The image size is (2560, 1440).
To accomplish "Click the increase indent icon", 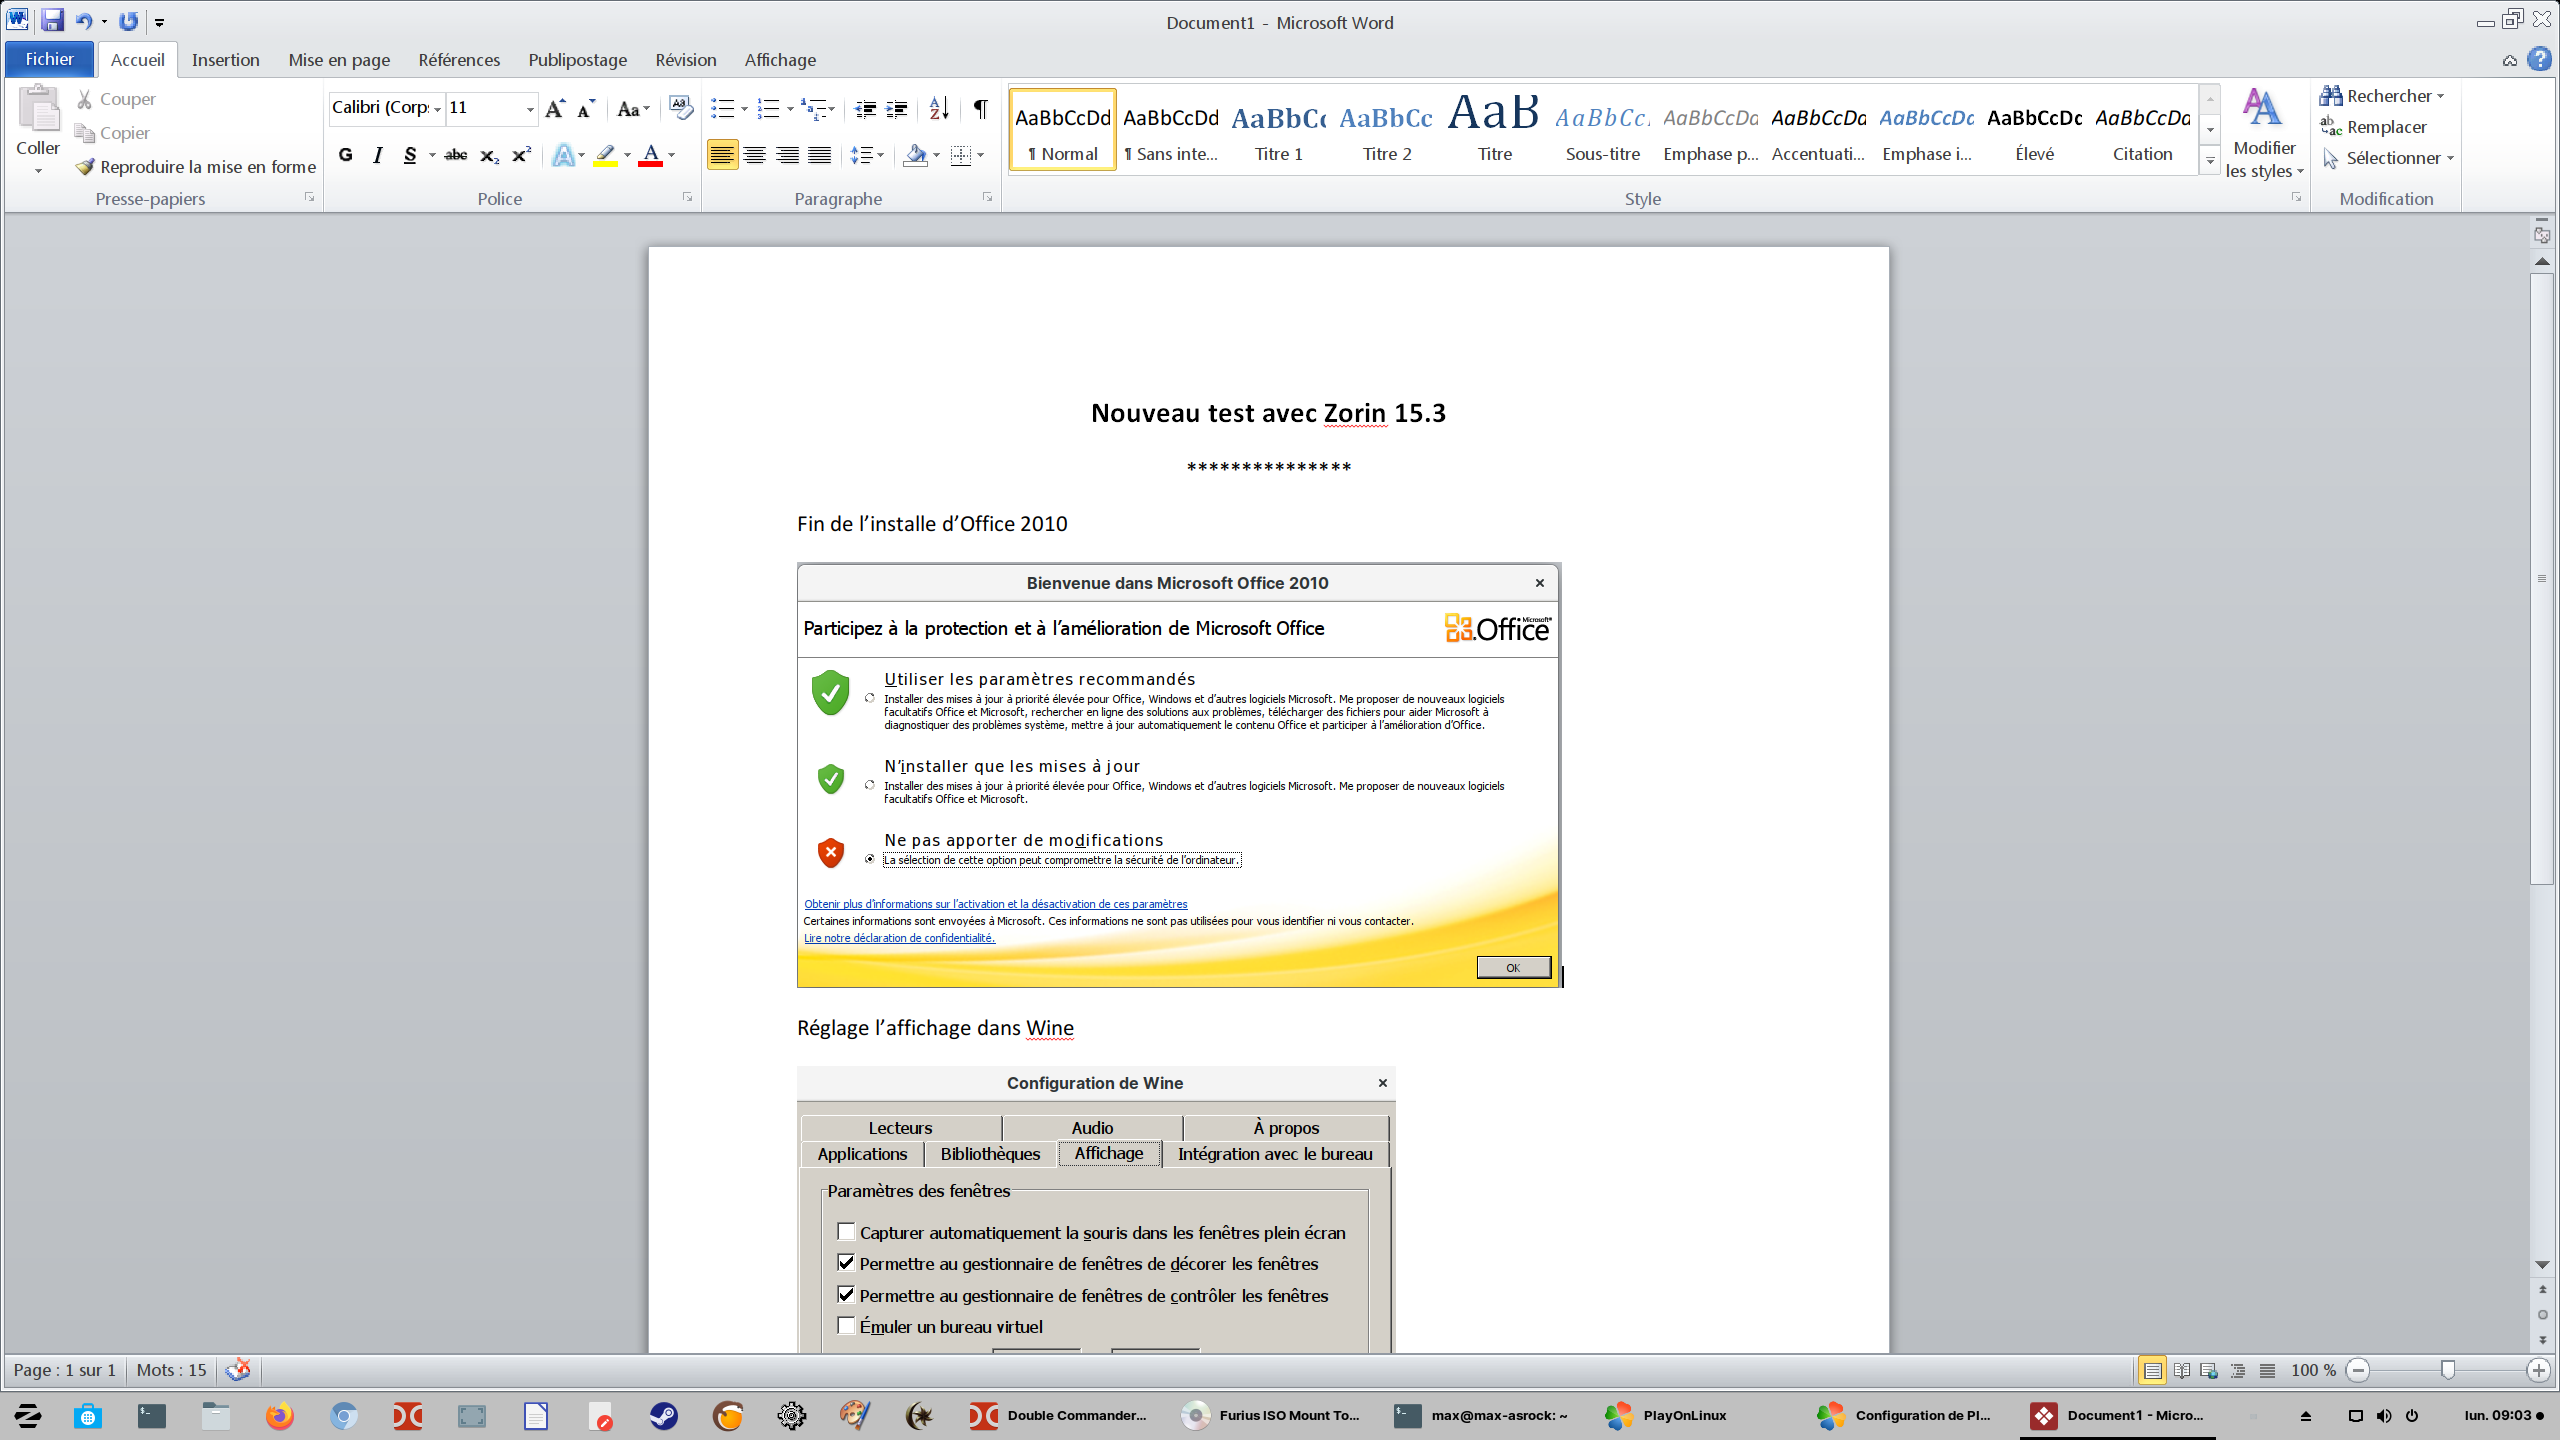I will tap(897, 108).
